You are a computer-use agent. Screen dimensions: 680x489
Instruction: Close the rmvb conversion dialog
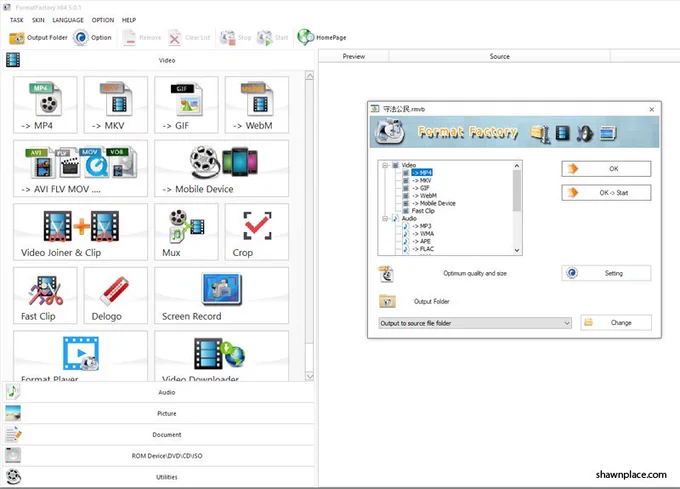(x=651, y=109)
